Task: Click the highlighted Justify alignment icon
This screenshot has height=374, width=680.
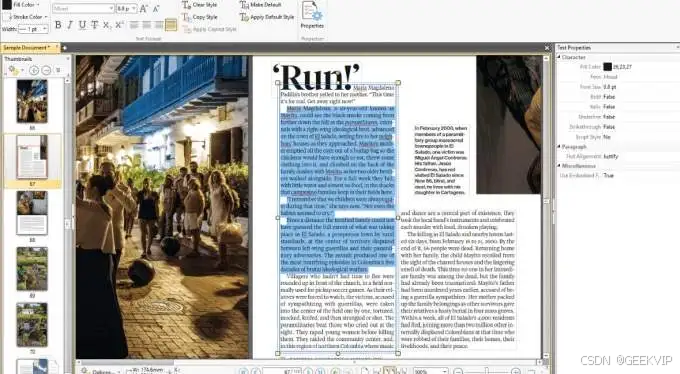Action: (171, 25)
